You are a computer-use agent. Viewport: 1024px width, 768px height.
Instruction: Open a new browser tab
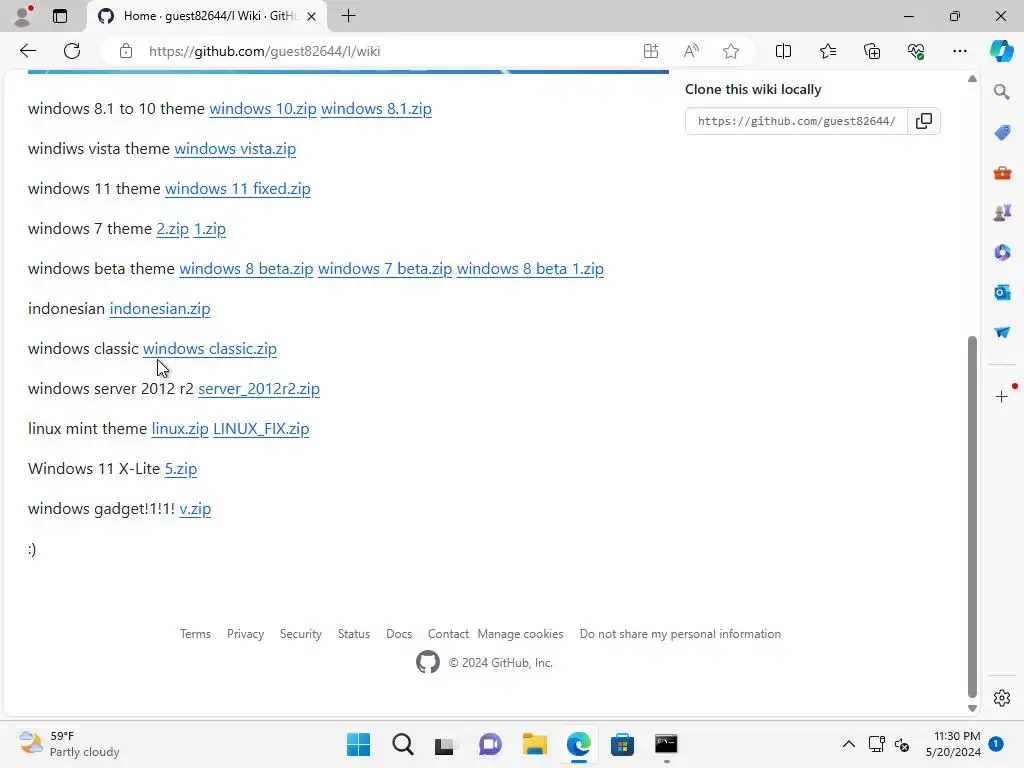(x=349, y=16)
